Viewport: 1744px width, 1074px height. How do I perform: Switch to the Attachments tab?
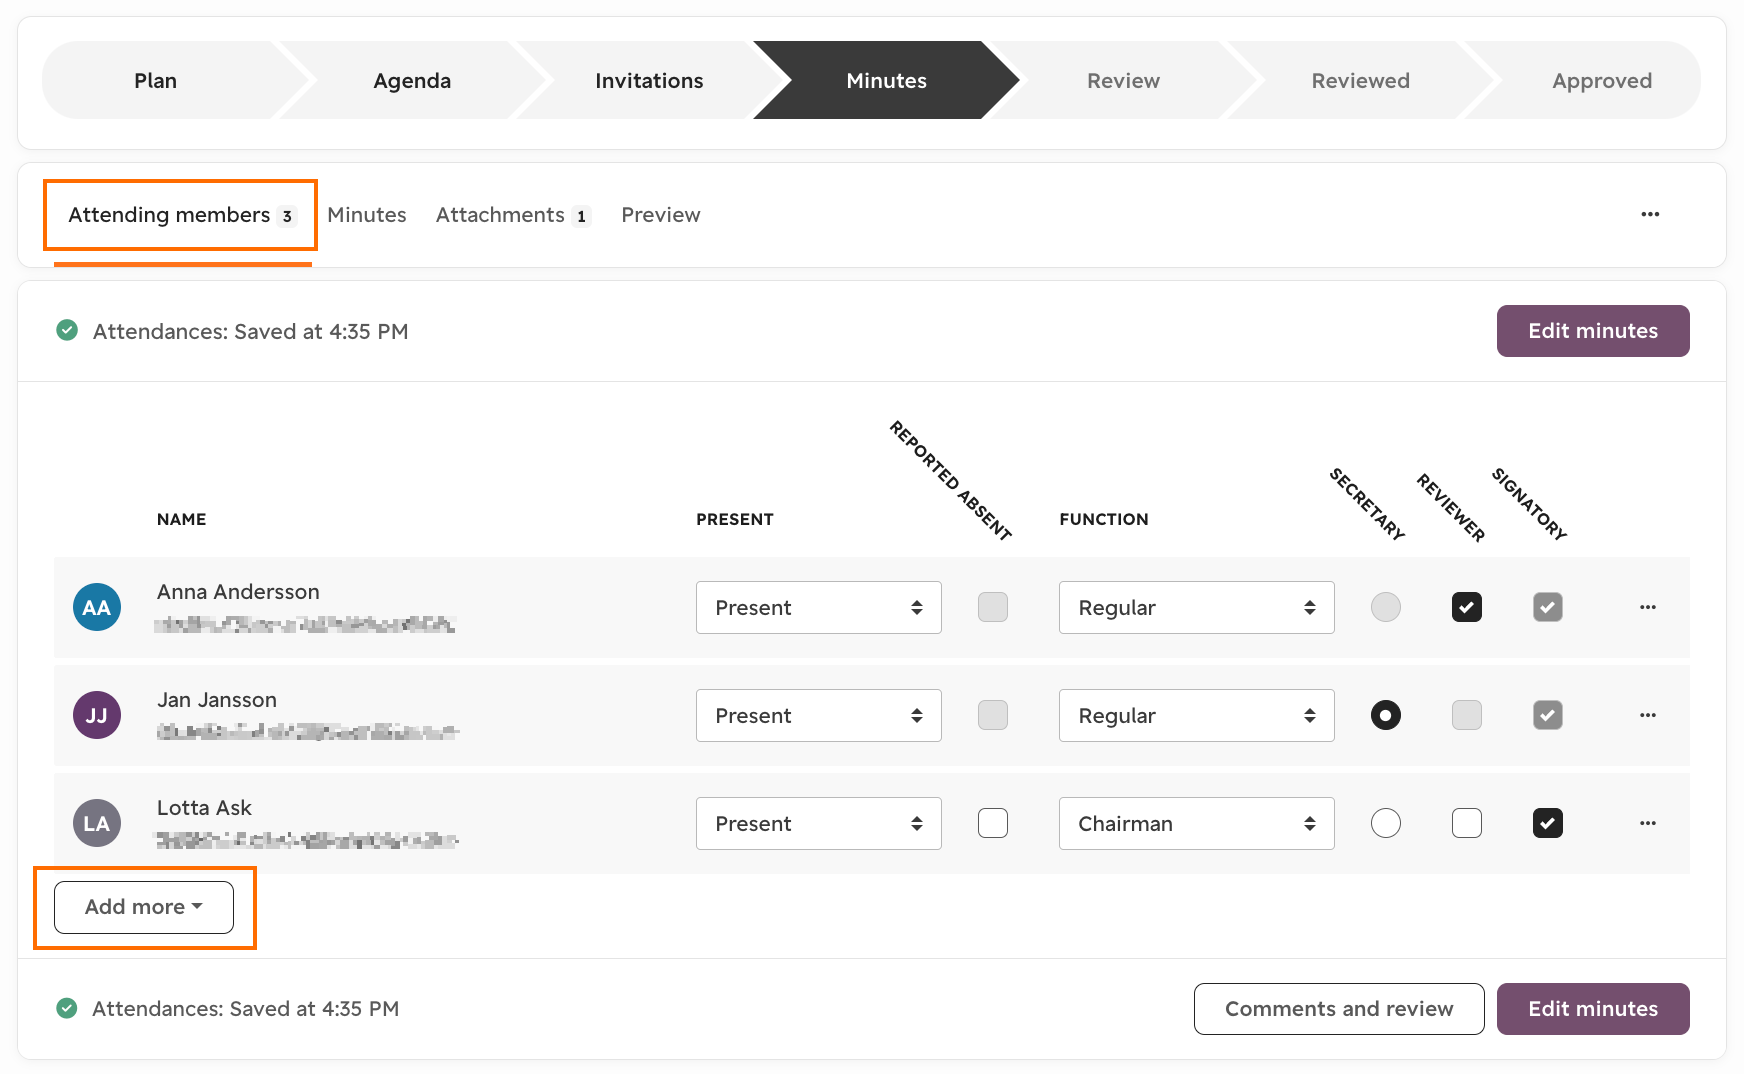click(513, 215)
